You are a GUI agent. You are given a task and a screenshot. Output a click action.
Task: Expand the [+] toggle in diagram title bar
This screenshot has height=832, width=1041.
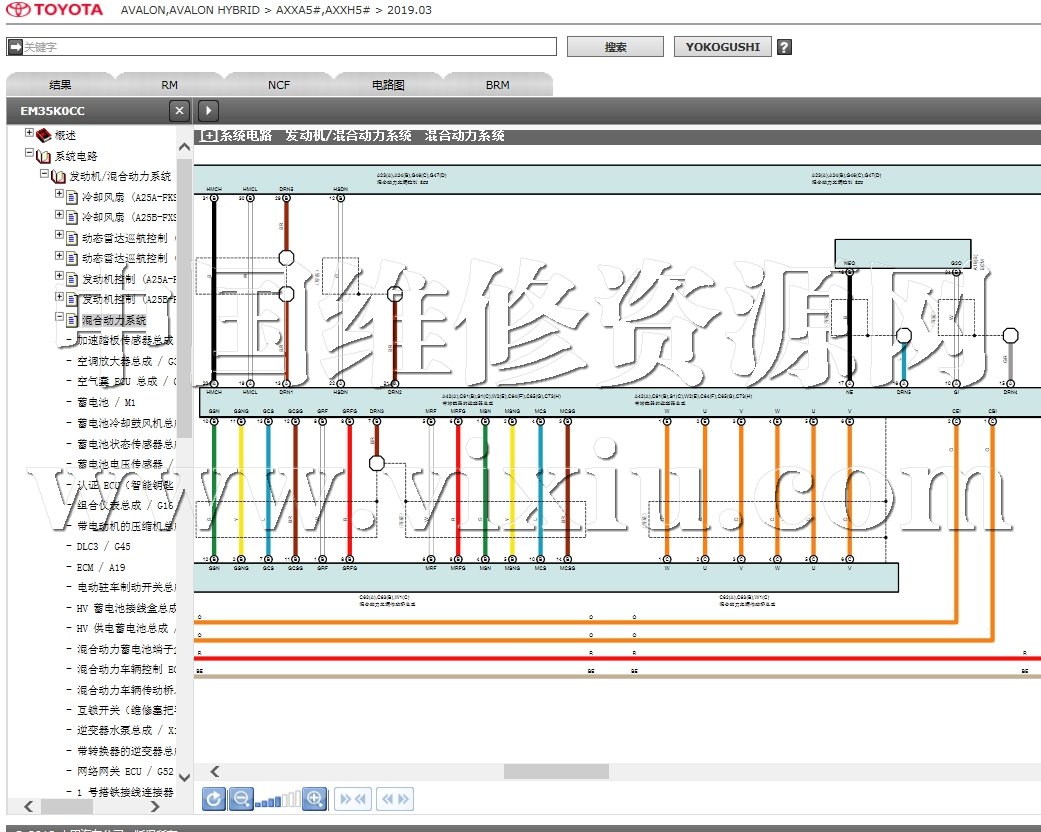(x=208, y=136)
